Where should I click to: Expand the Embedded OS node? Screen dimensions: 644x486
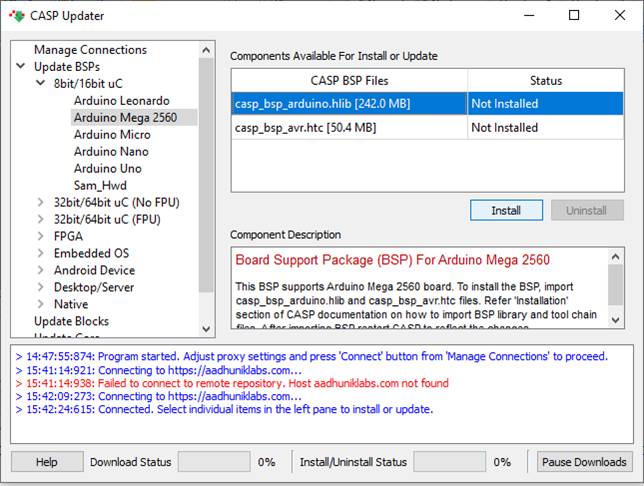point(41,254)
